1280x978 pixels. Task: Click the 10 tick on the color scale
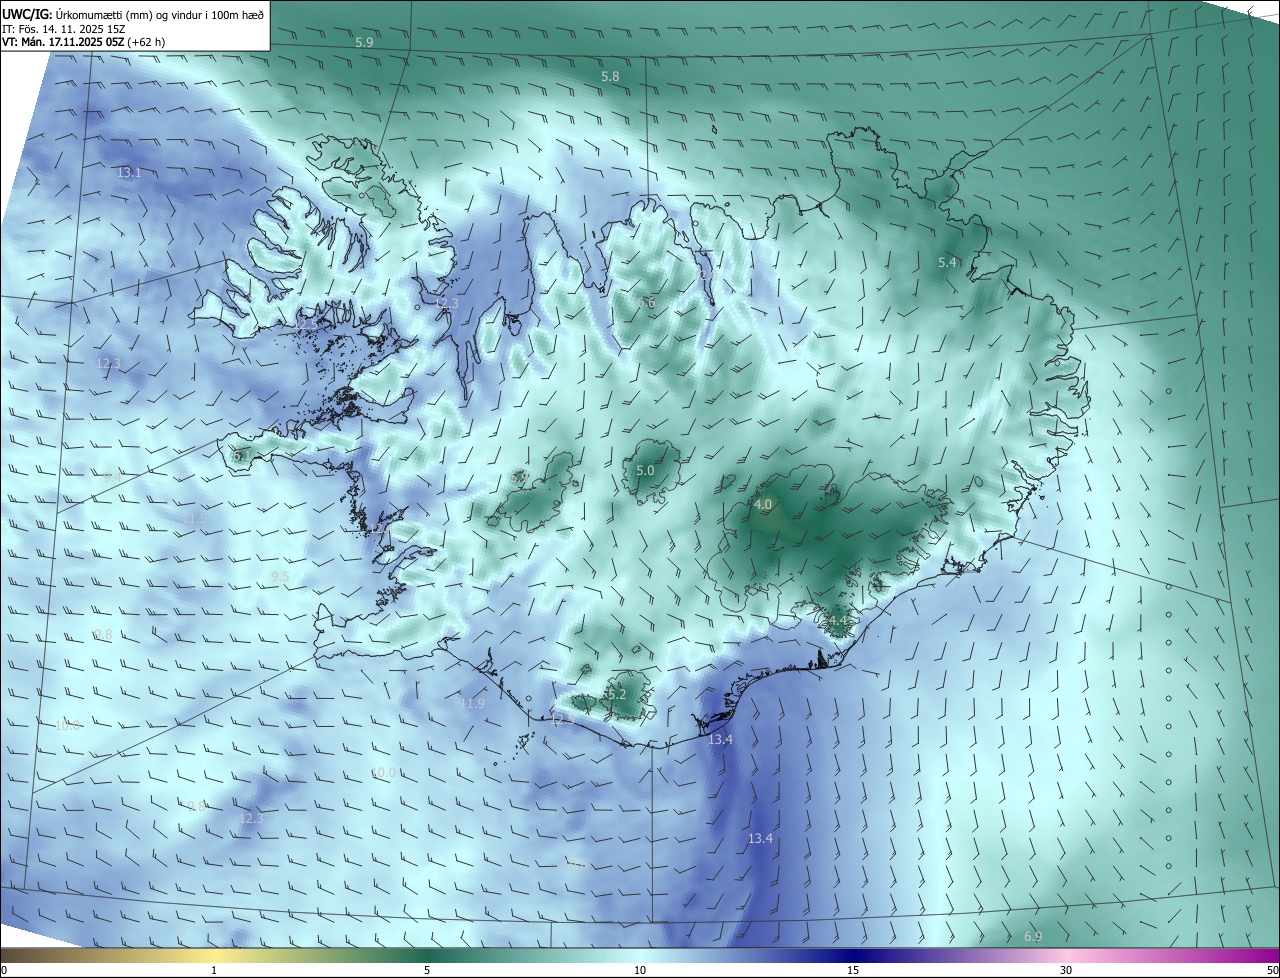(640, 970)
